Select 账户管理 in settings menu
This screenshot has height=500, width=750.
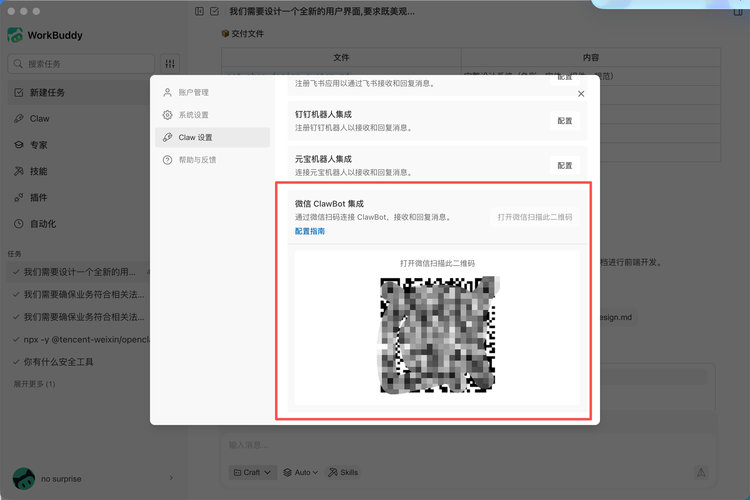point(193,93)
